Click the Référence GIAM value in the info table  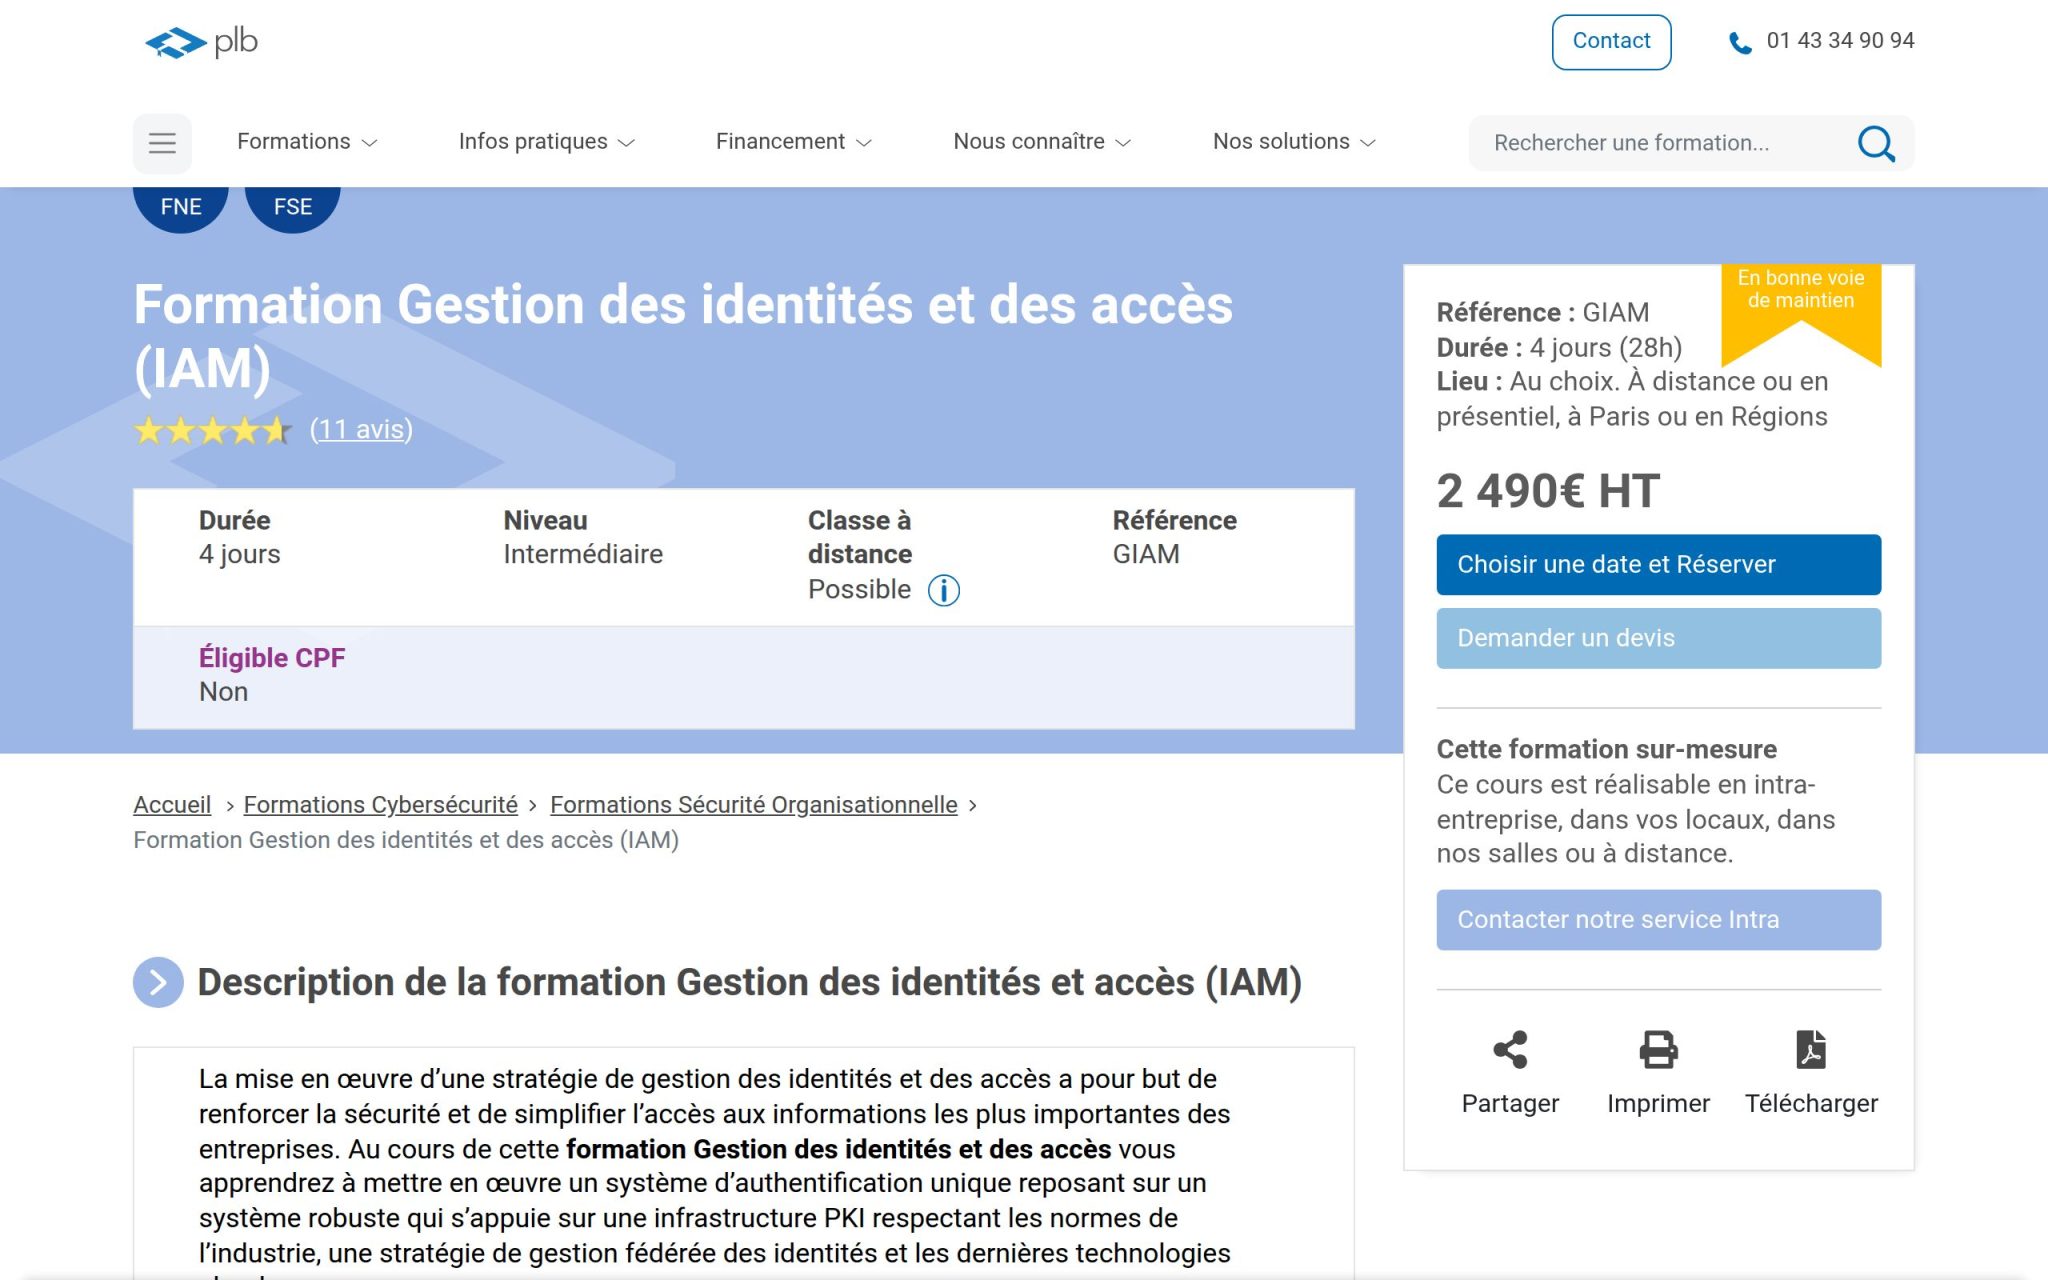[1146, 554]
